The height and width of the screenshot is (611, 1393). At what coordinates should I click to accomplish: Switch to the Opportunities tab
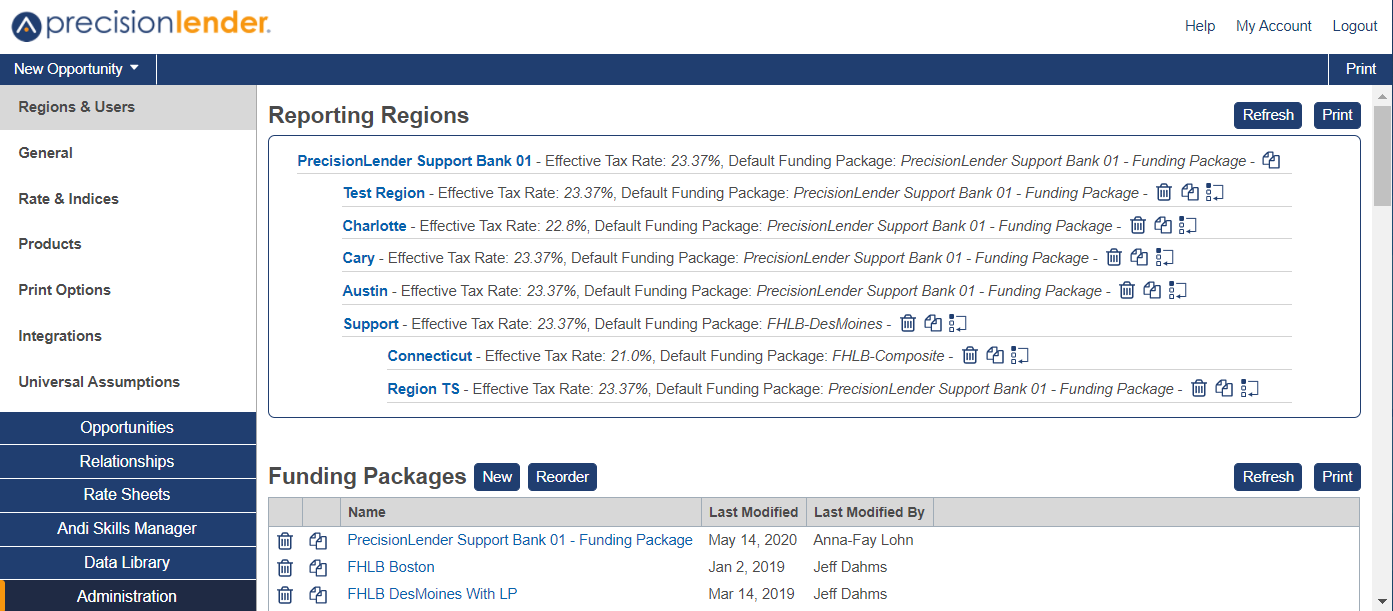click(x=128, y=428)
